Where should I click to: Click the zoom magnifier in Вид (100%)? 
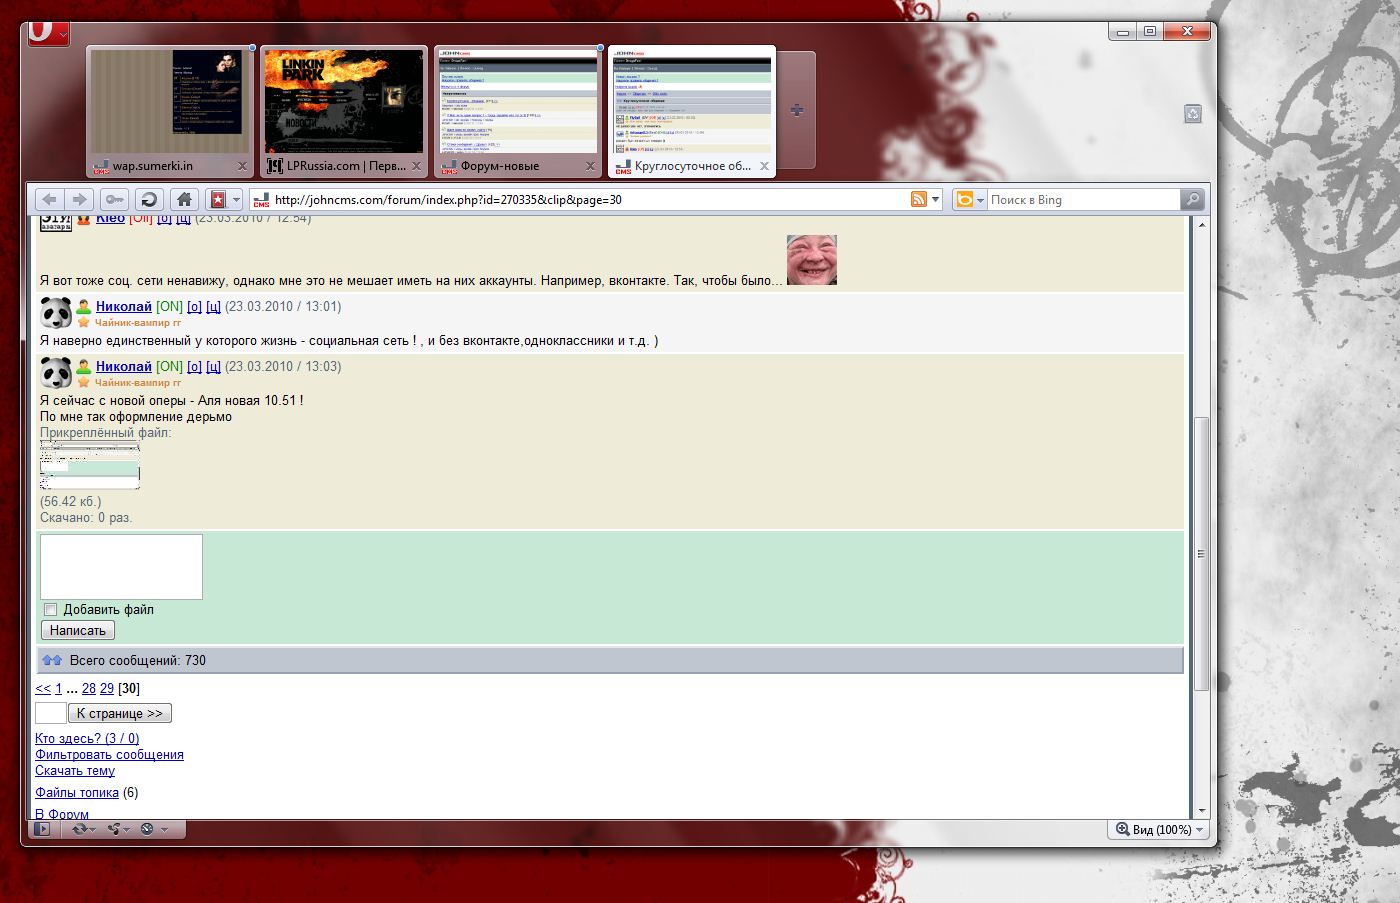click(1122, 829)
